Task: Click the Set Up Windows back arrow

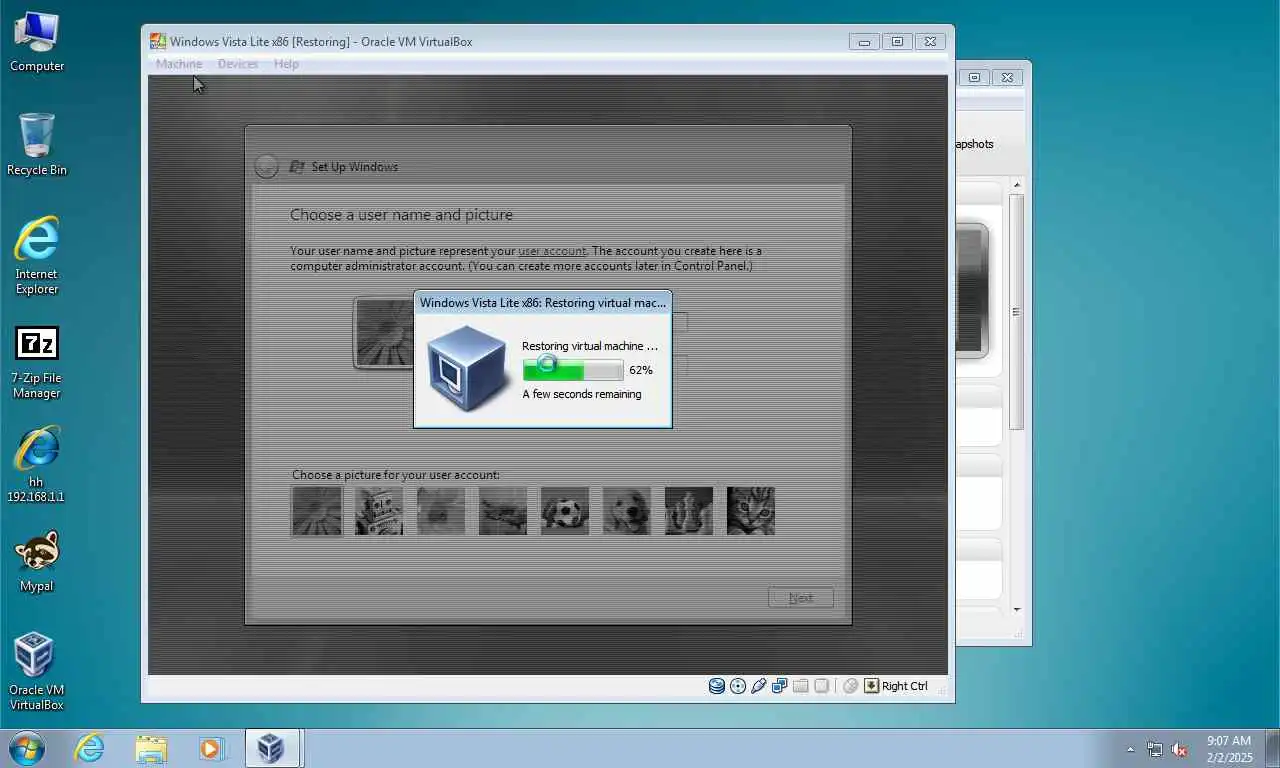Action: click(266, 167)
